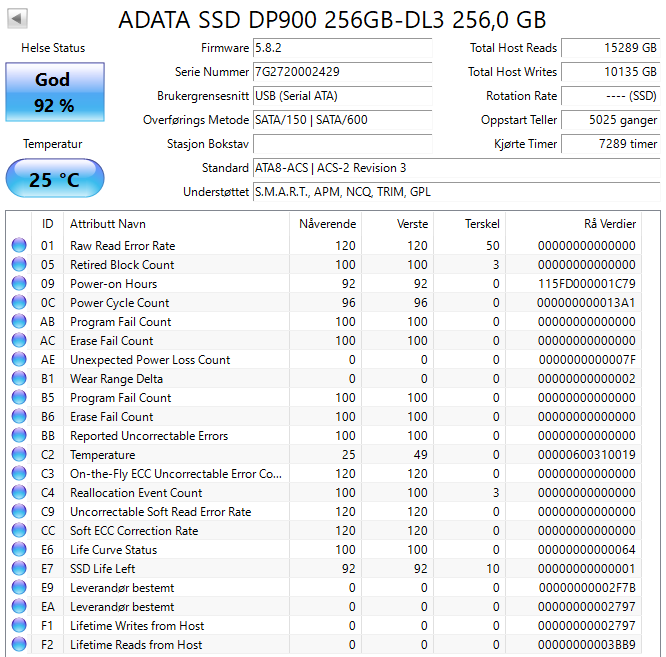Select the SSD Life Left threshold 10
This screenshot has width=666, height=657.
pyautogui.click(x=493, y=569)
